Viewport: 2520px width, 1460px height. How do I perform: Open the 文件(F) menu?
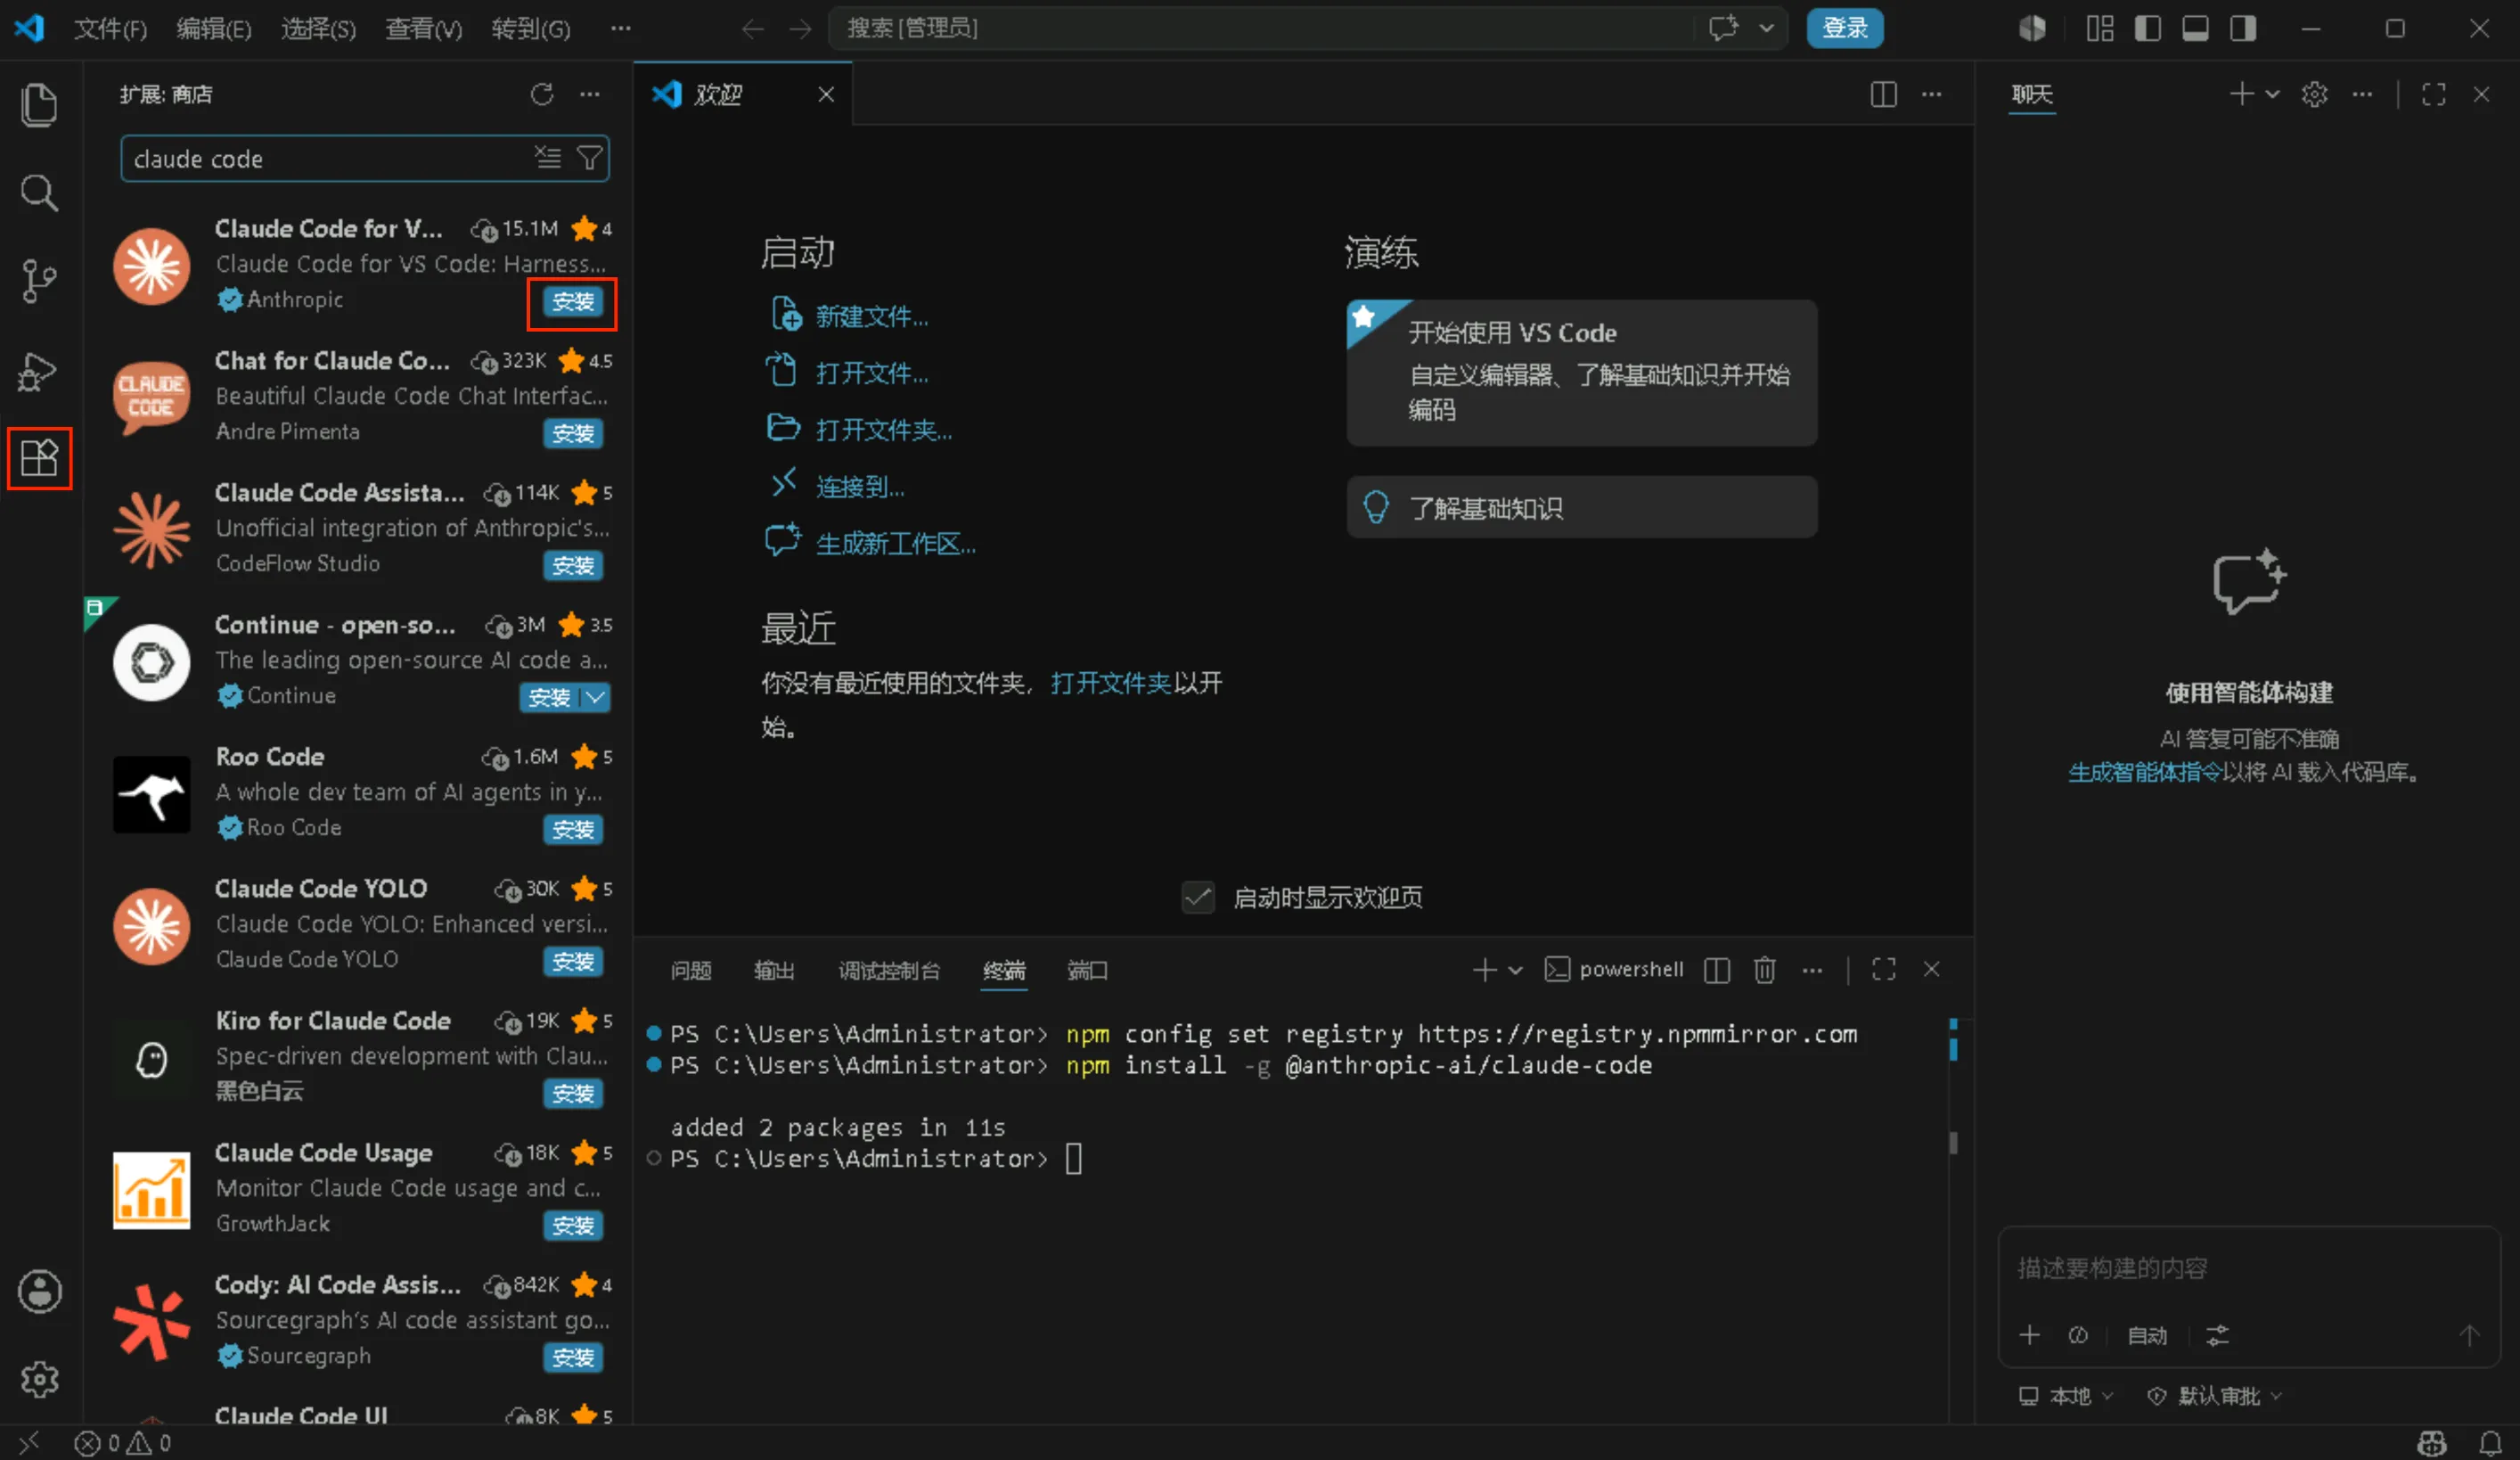coord(110,28)
